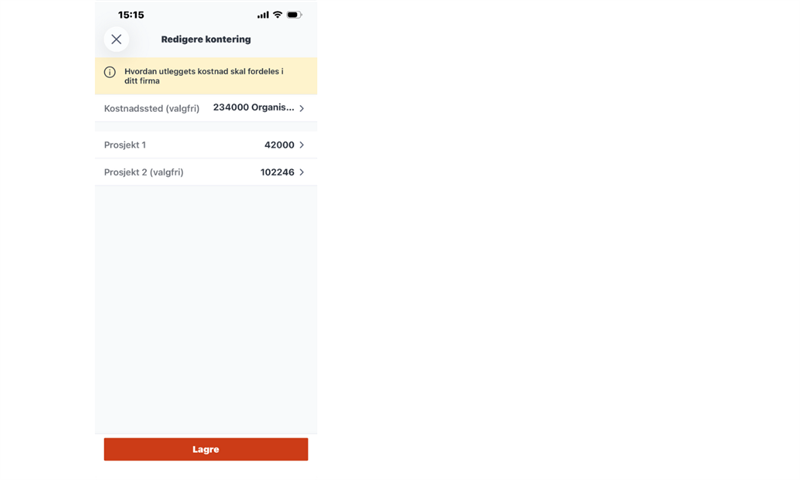Image resolution: width=800 pixels, height=480 pixels.
Task: Click the battery status icon
Action: tap(294, 15)
